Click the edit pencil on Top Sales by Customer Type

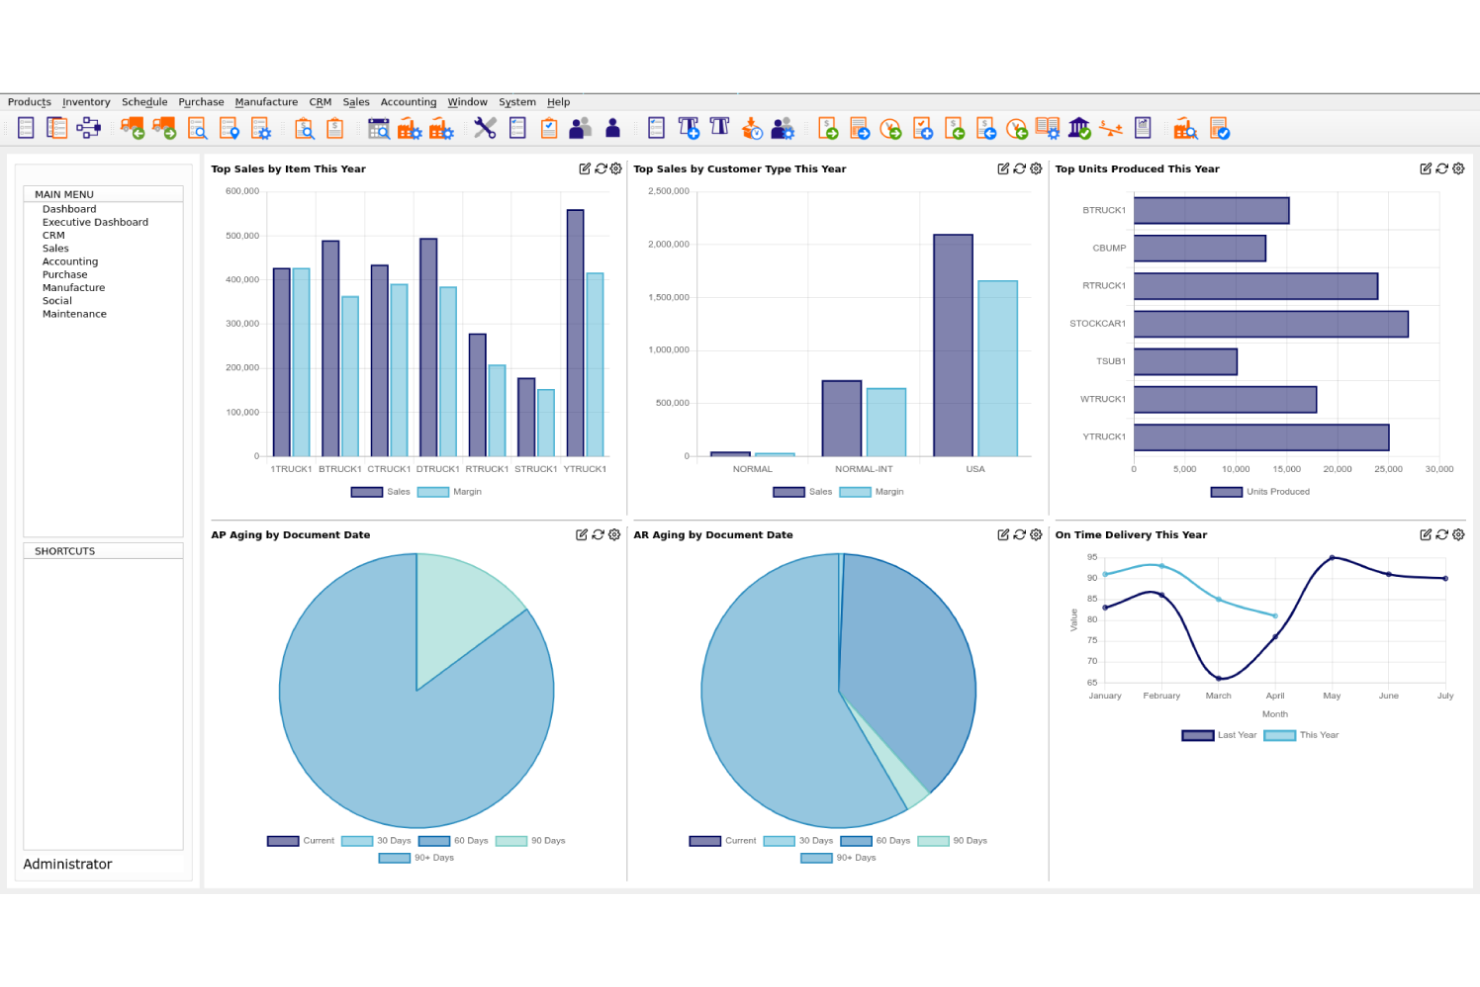pos(1001,169)
